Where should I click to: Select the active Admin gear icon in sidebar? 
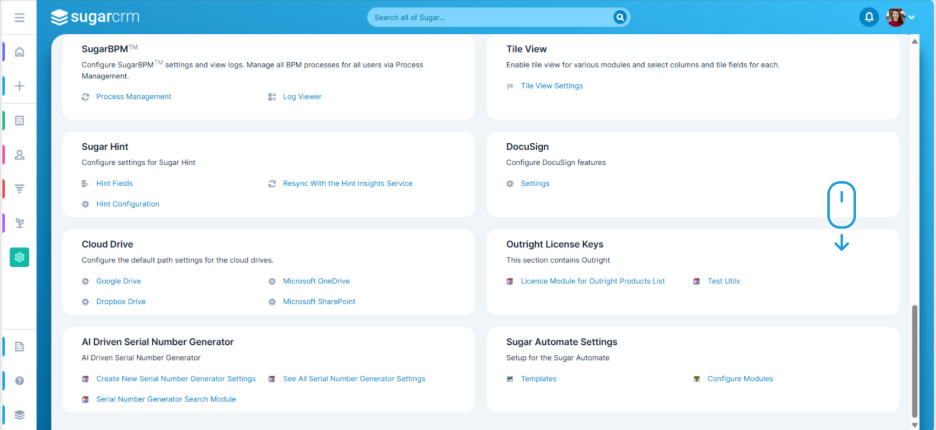19,257
